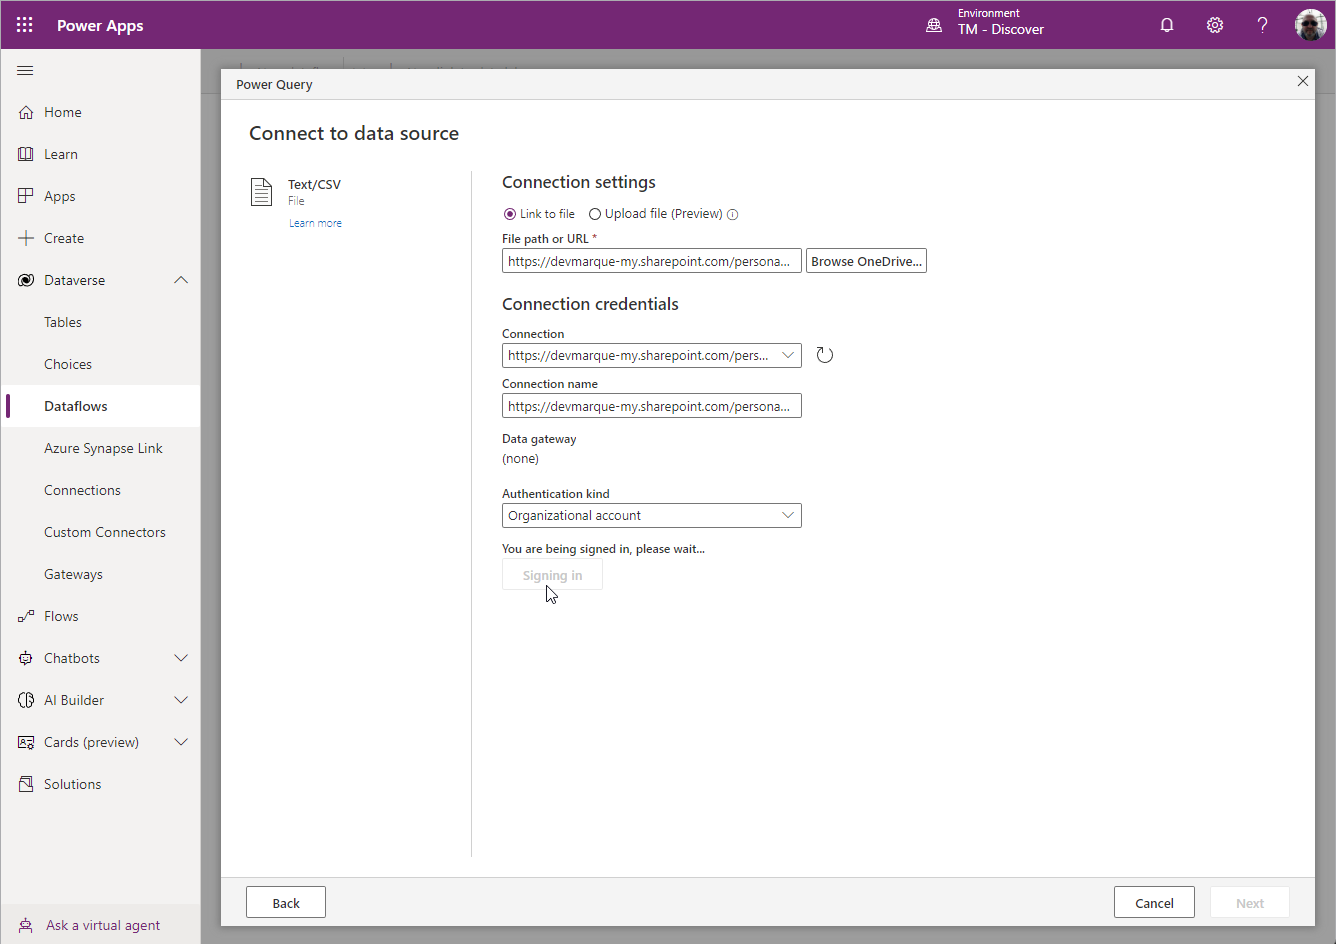The height and width of the screenshot is (944, 1336).
Task: Open Azure Synapse Link
Action: click(x=103, y=448)
